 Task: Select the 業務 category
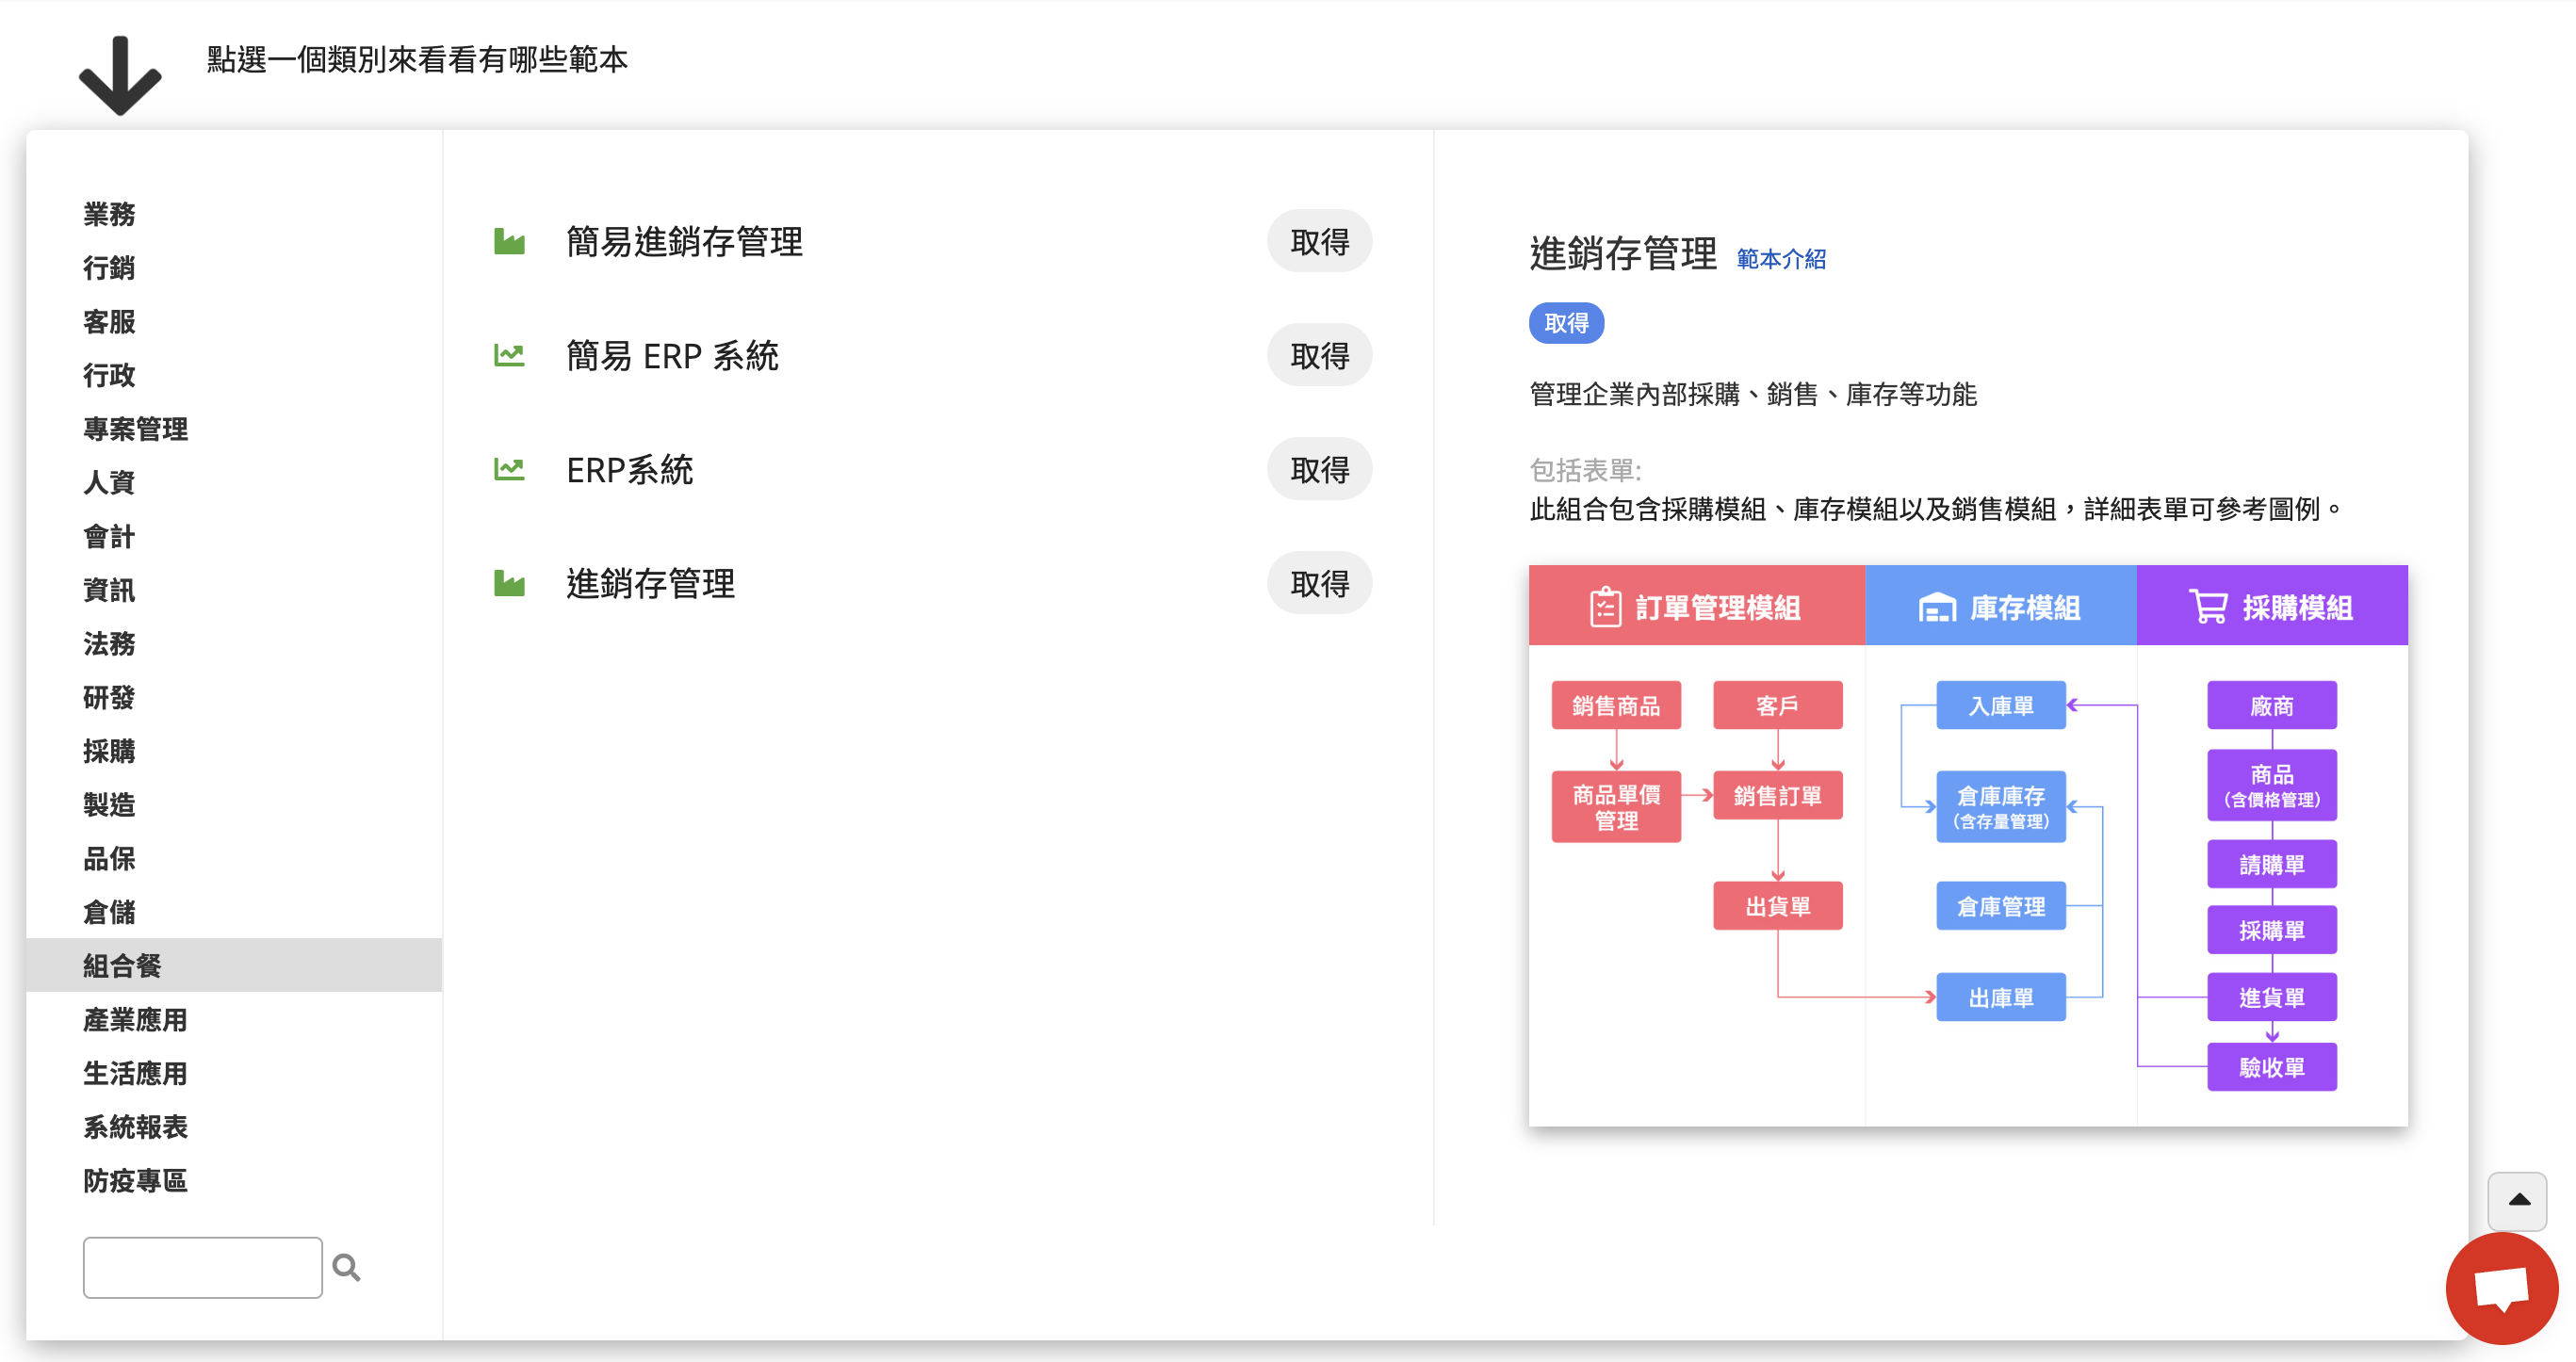point(109,214)
